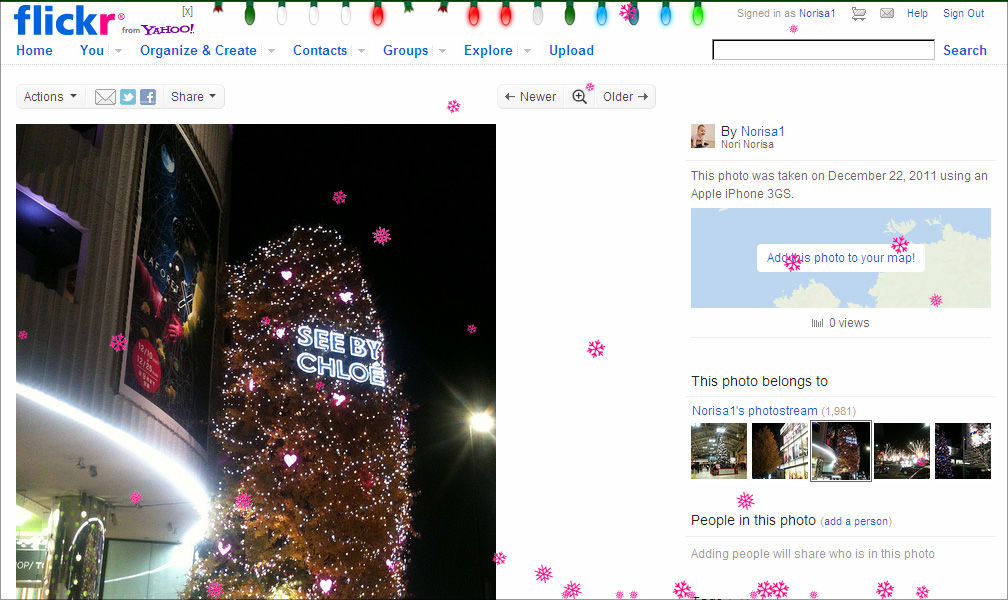The width and height of the screenshot is (1008, 600).
Task: Go to the Older photo
Action: pos(626,96)
